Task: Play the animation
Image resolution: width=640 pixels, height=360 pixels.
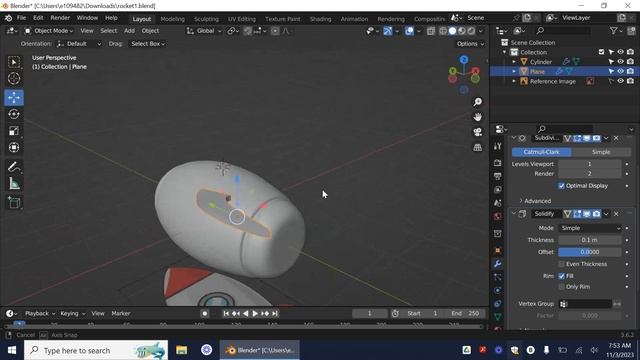Action: pos(255,313)
